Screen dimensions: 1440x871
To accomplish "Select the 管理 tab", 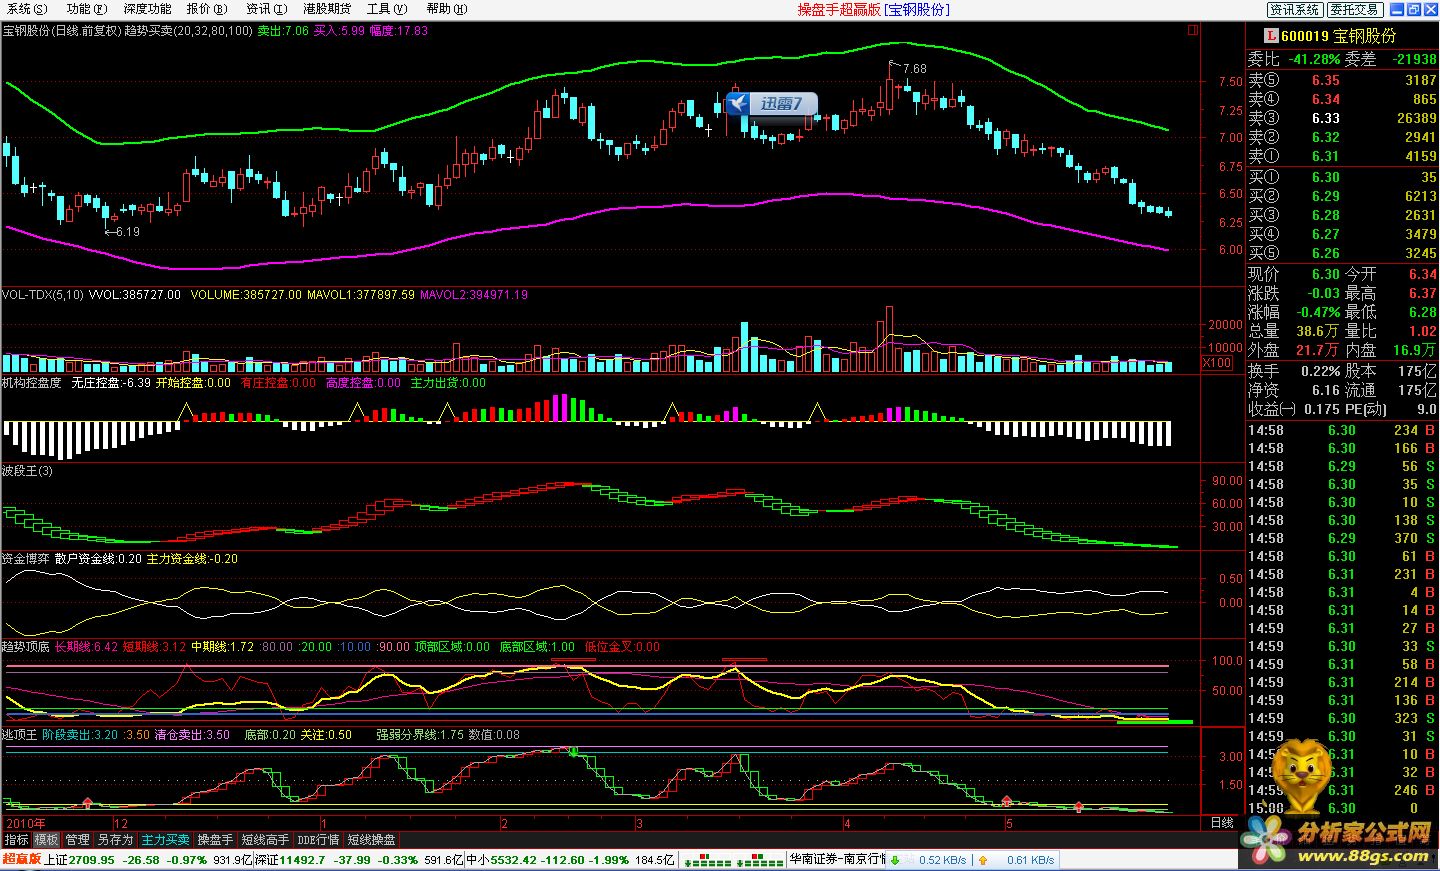I will 77,840.
